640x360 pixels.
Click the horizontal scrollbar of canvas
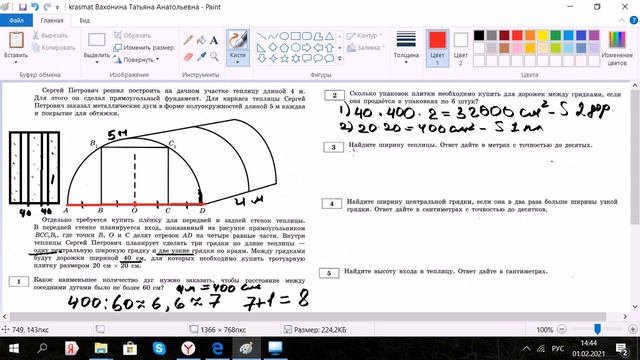coord(308,316)
